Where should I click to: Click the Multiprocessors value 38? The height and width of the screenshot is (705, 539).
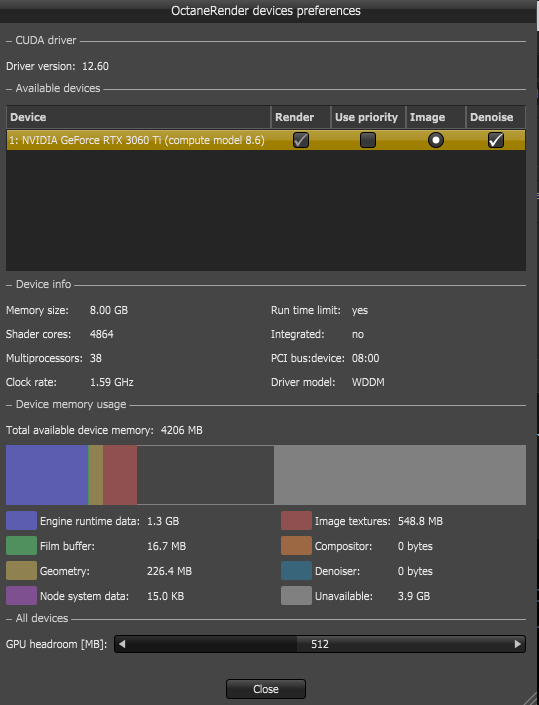(96, 358)
